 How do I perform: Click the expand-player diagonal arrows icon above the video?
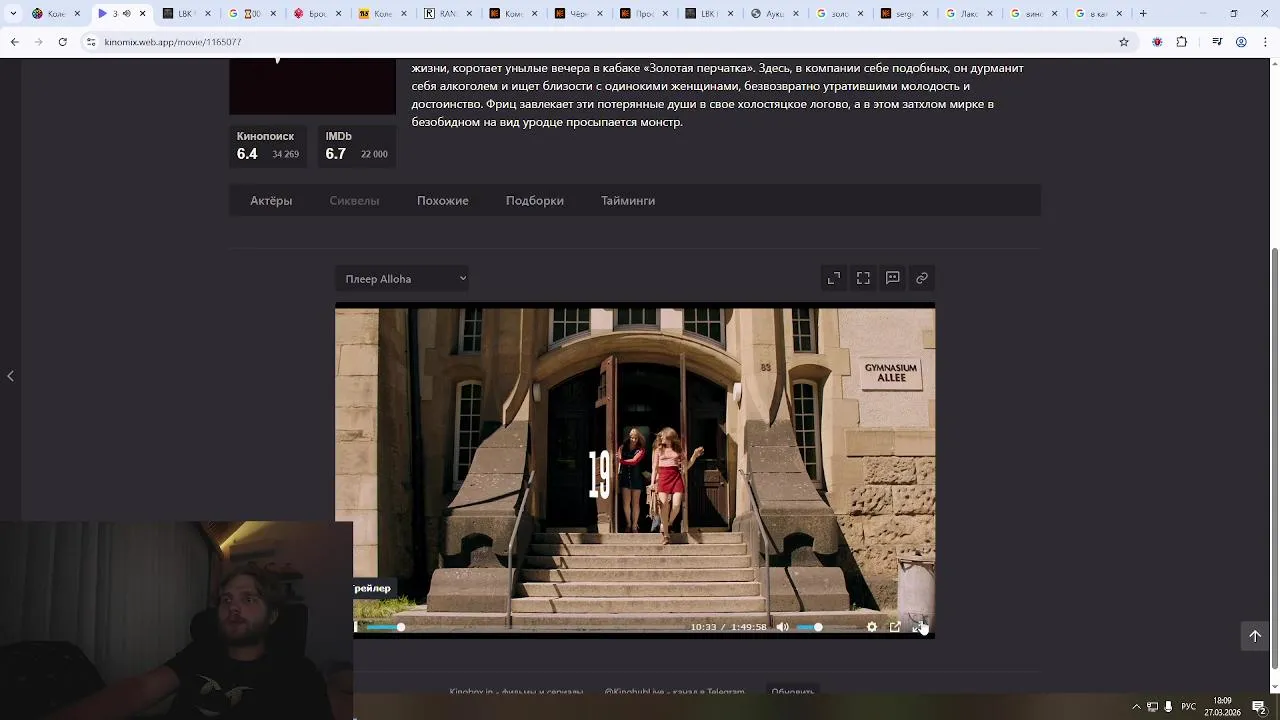click(x=834, y=278)
